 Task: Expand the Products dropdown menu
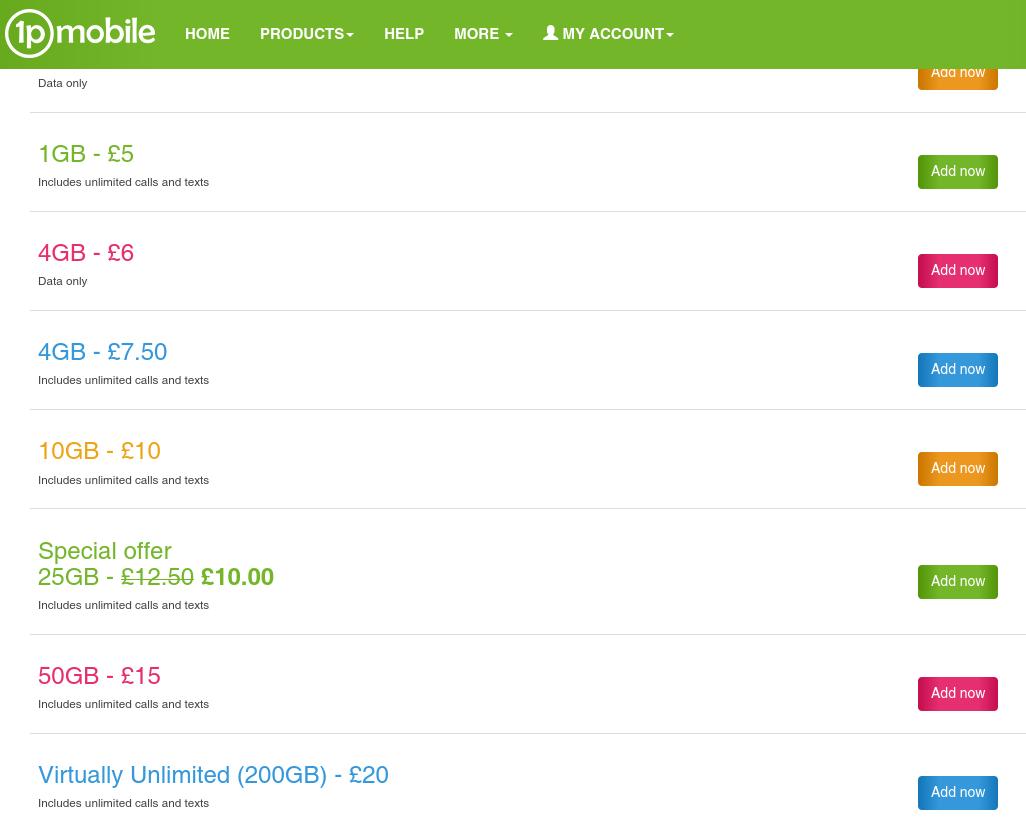coord(306,35)
